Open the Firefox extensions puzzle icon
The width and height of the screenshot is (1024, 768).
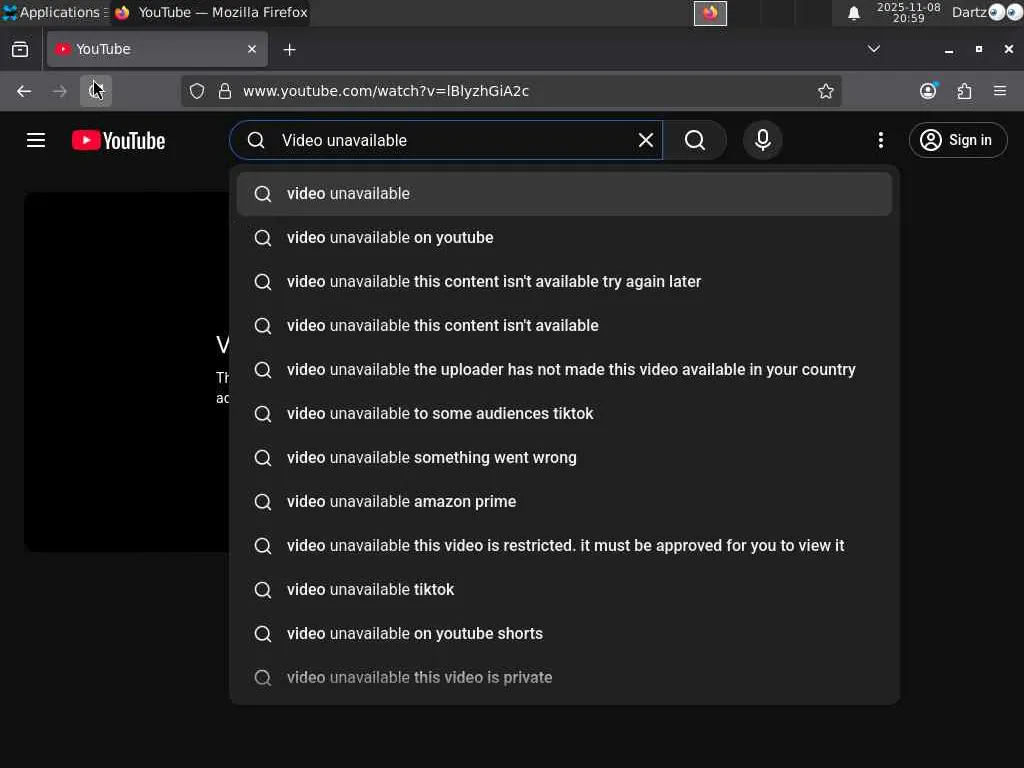pos(964,91)
